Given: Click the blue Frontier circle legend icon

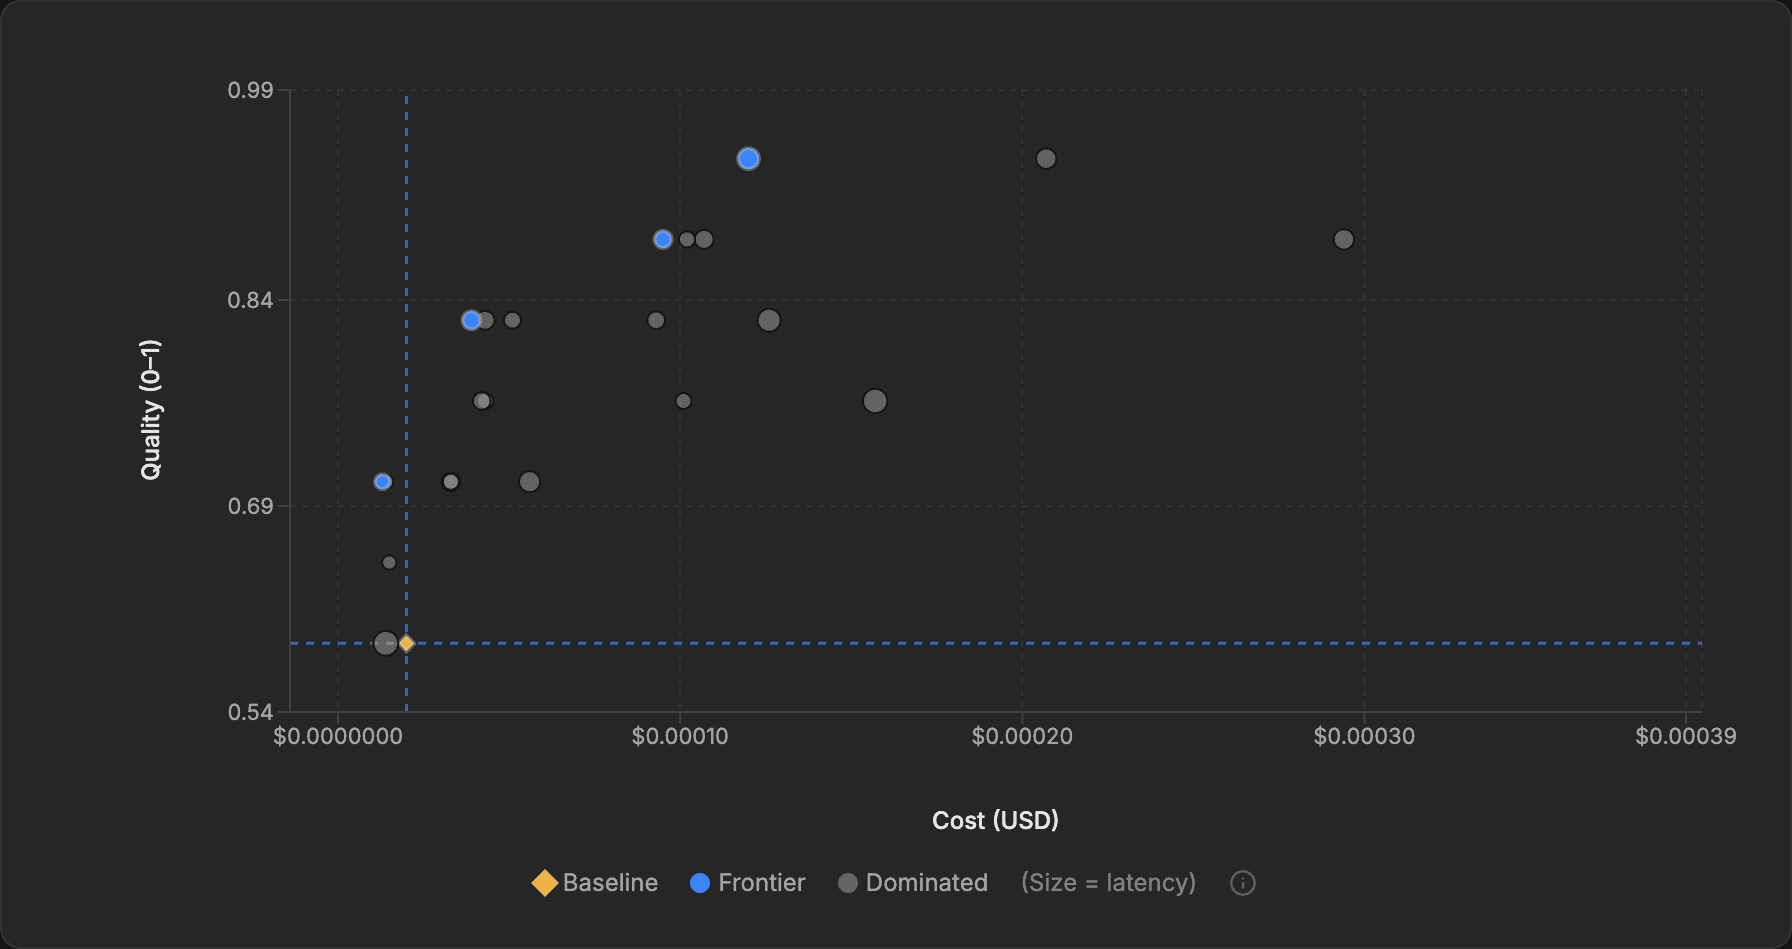Looking at the screenshot, I should coord(701,883).
